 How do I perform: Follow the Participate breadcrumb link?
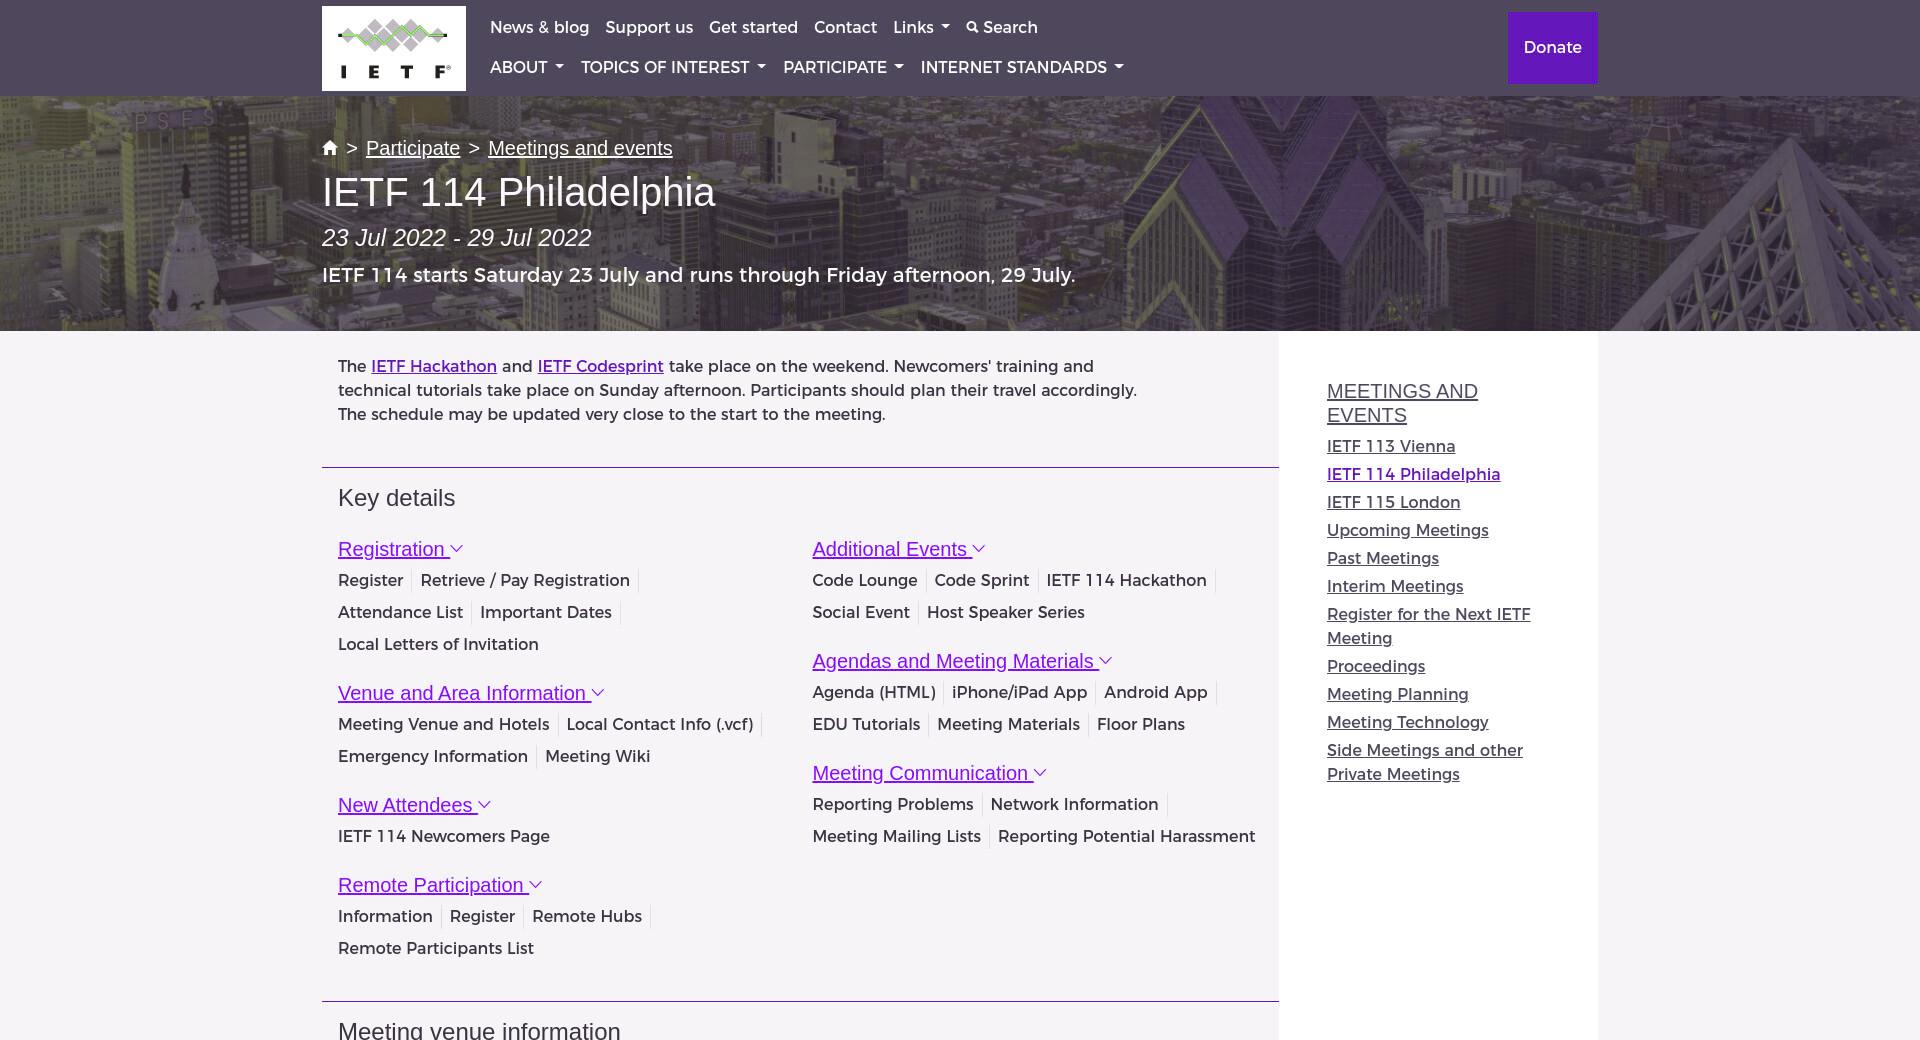[413, 148]
